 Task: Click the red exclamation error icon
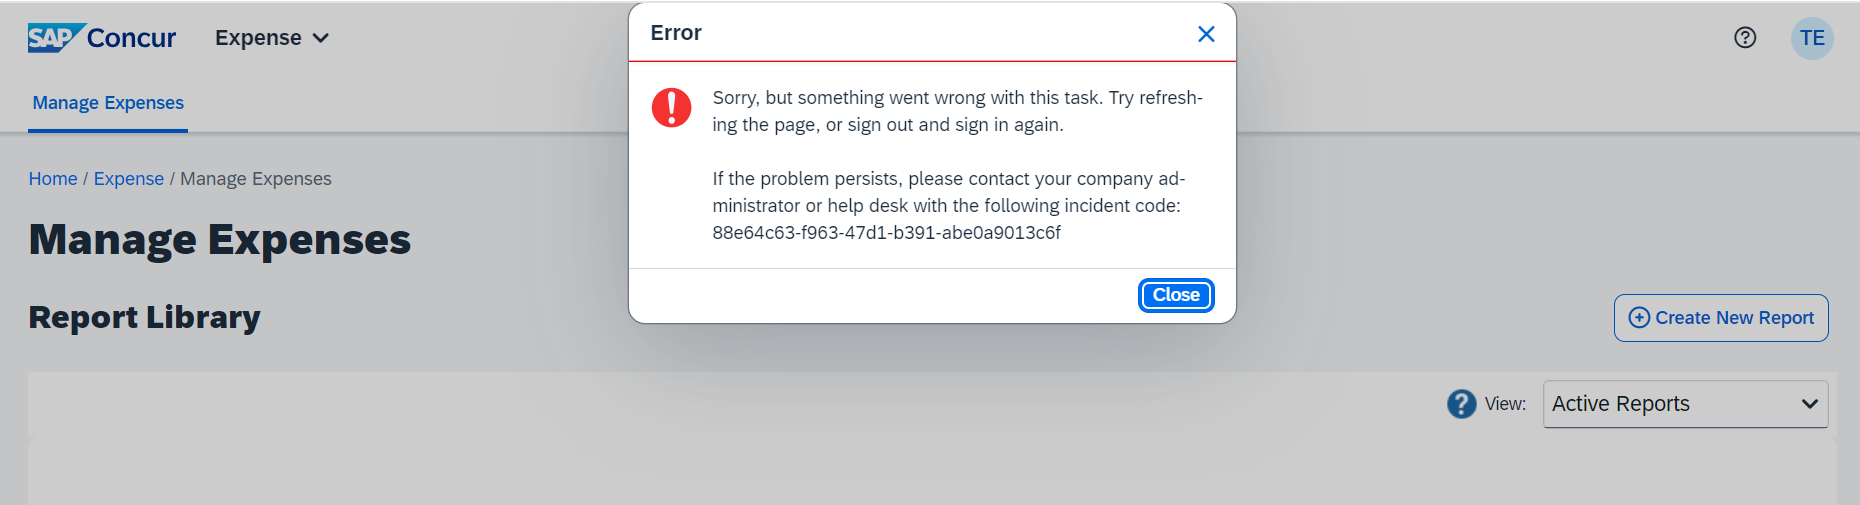[671, 107]
